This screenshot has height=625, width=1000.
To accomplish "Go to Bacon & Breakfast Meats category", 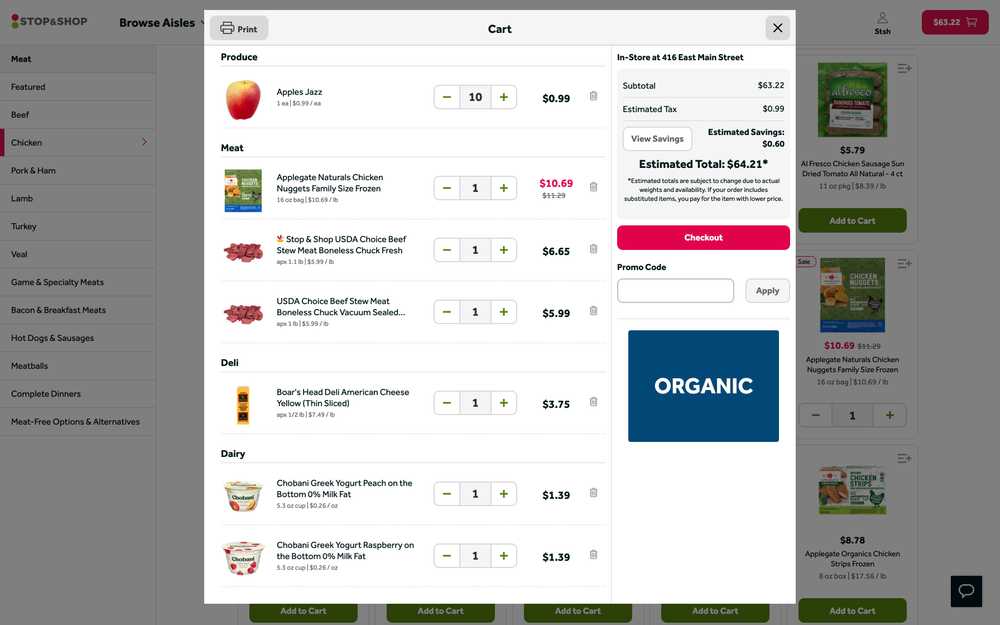I will click(x=58, y=310).
